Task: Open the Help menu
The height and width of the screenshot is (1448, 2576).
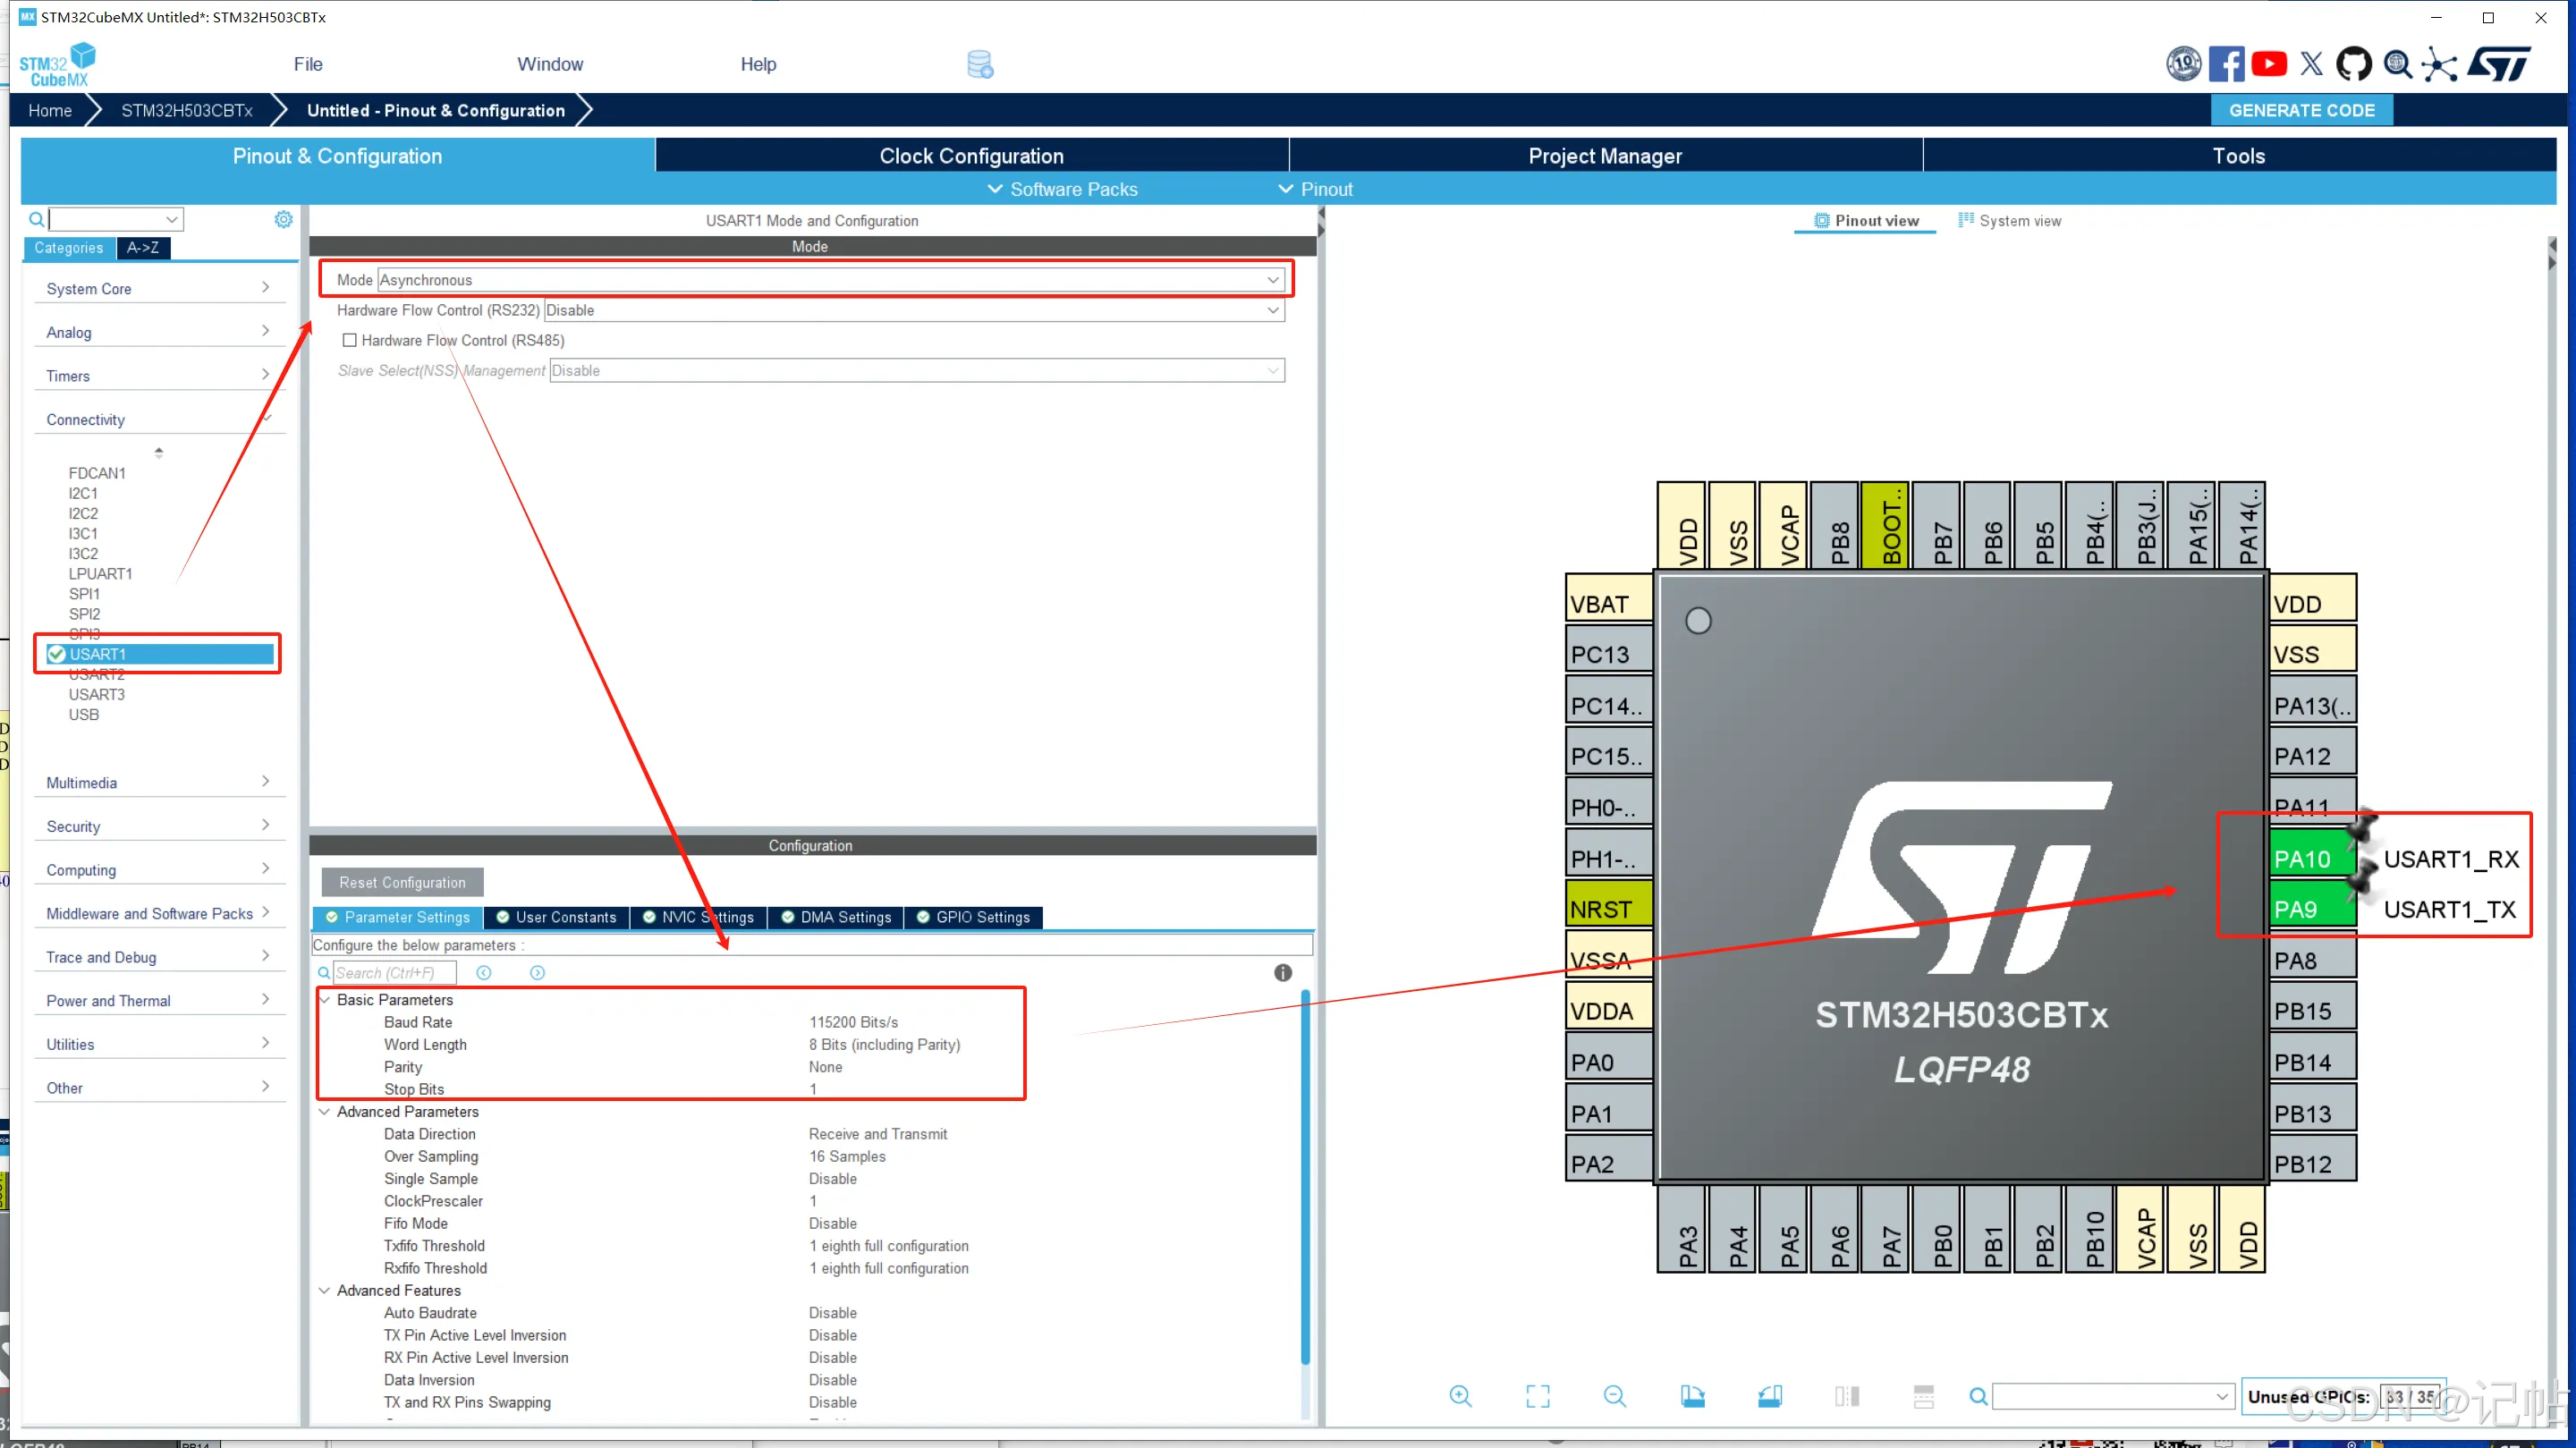Action: [x=758, y=64]
